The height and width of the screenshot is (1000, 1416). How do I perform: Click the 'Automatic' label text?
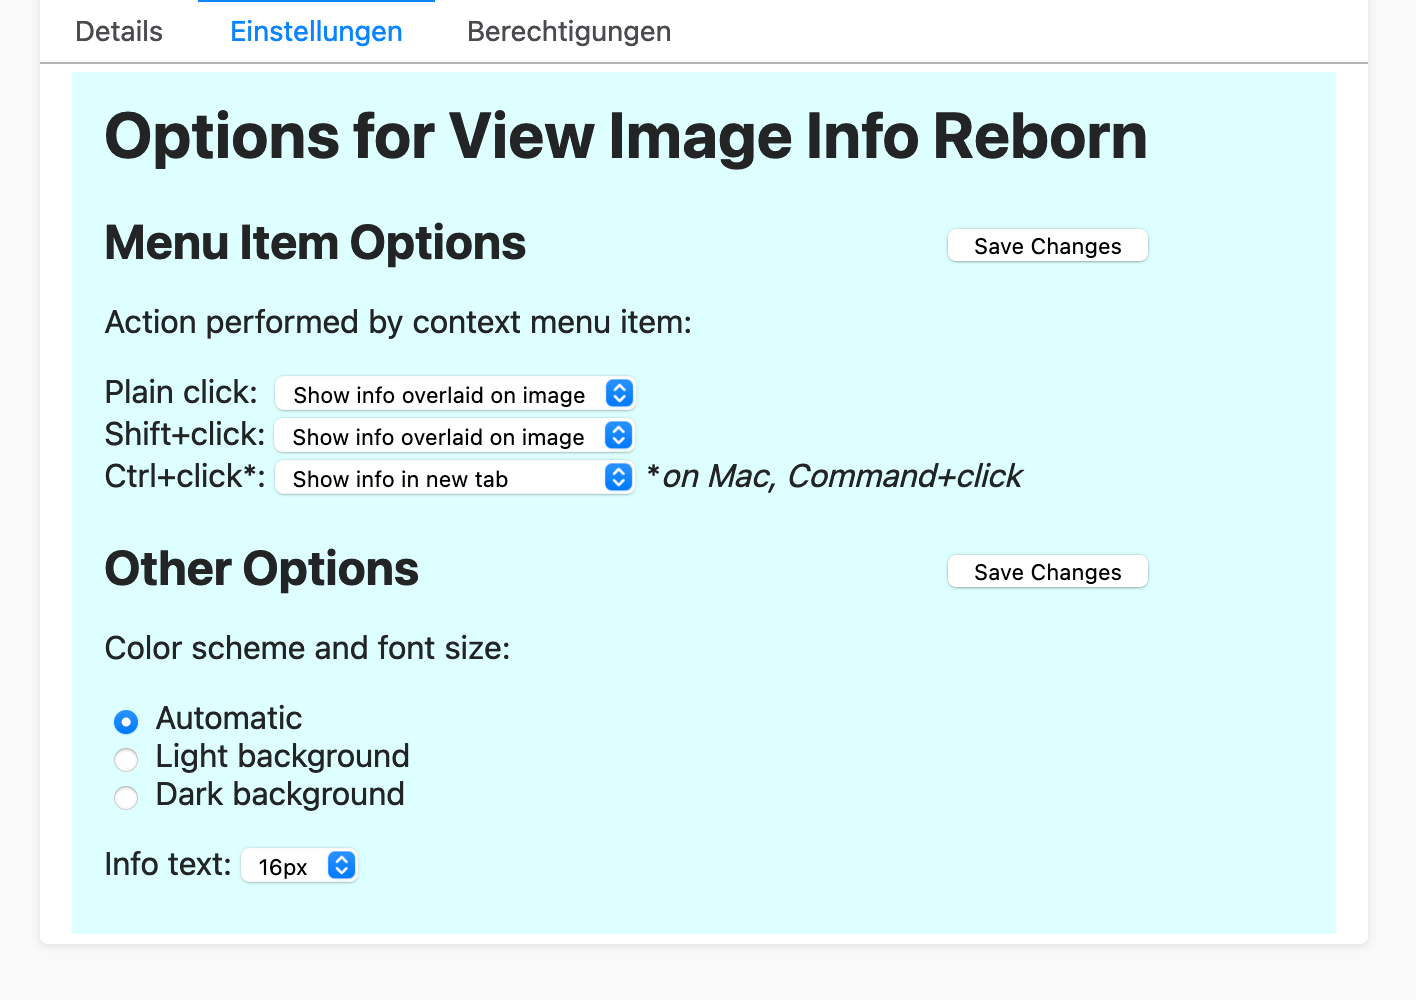coord(229,719)
